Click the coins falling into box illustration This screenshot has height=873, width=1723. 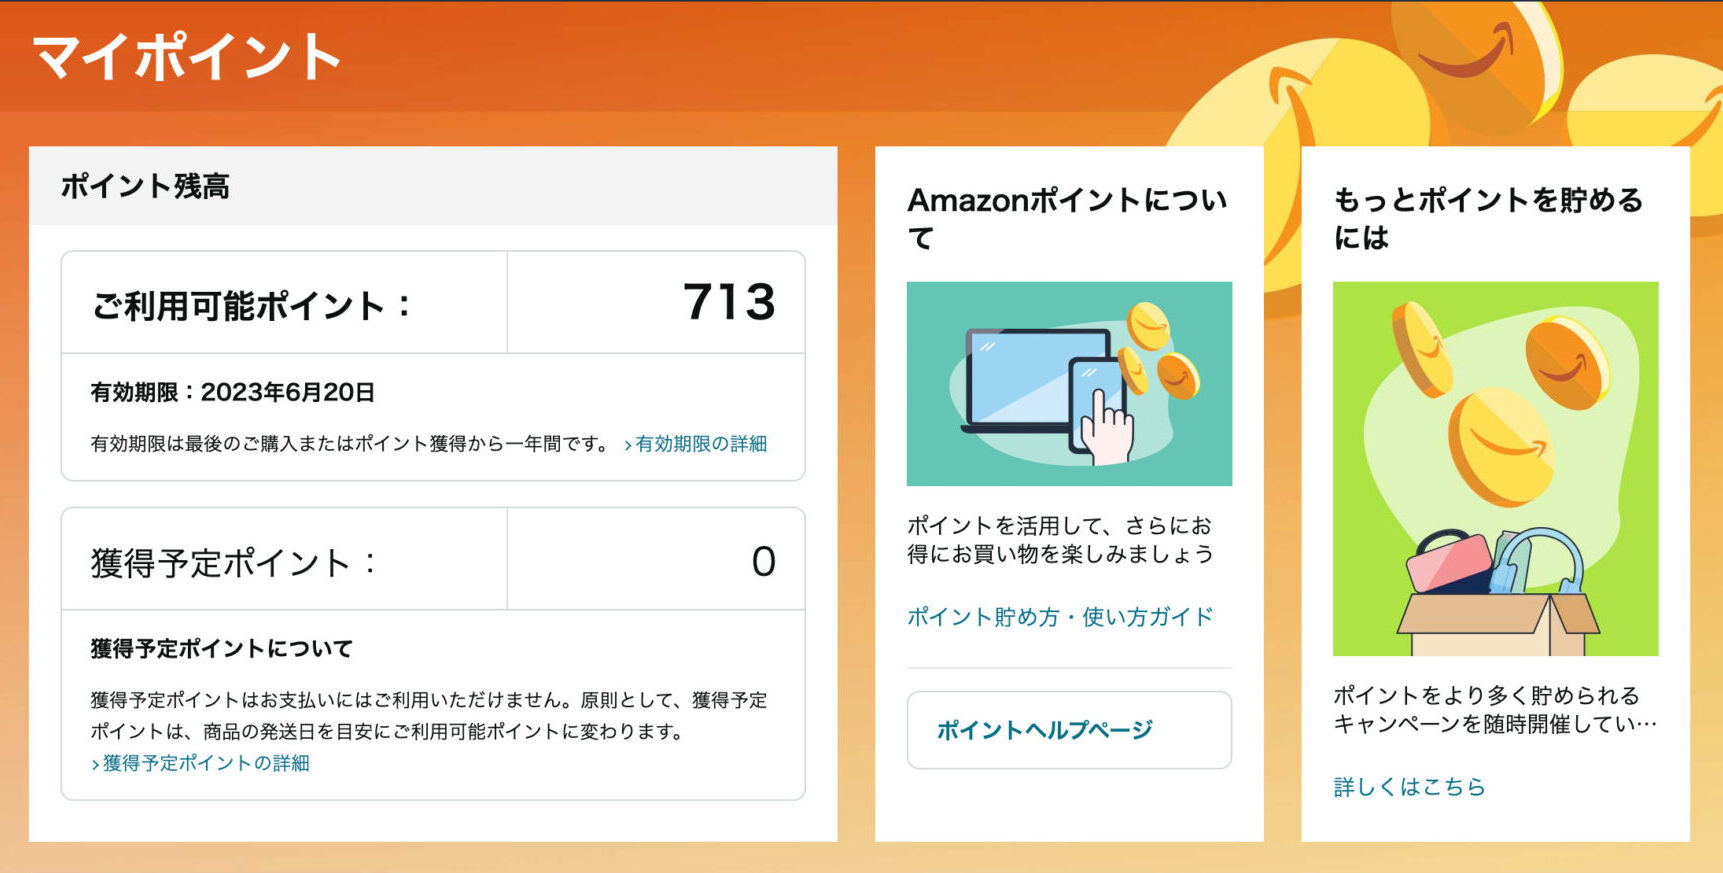1495,468
